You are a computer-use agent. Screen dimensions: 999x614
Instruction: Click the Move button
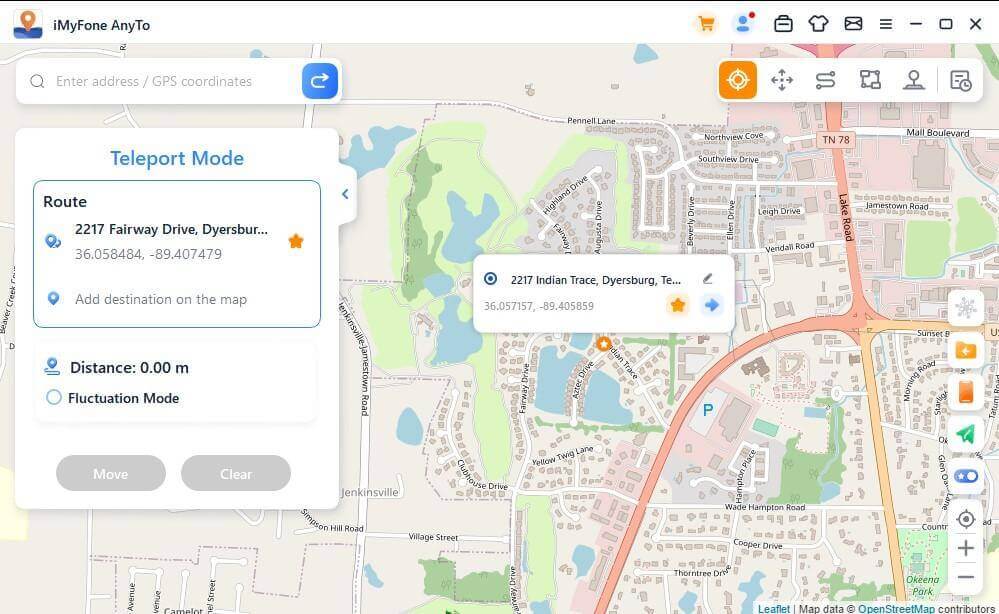111,473
